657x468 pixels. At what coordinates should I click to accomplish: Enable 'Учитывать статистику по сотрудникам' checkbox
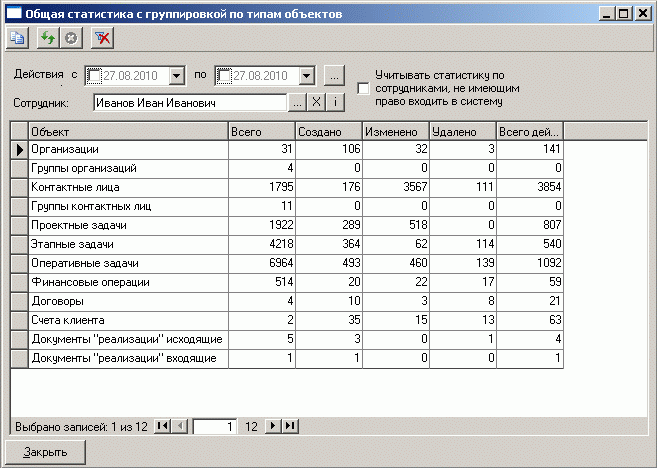tap(363, 88)
